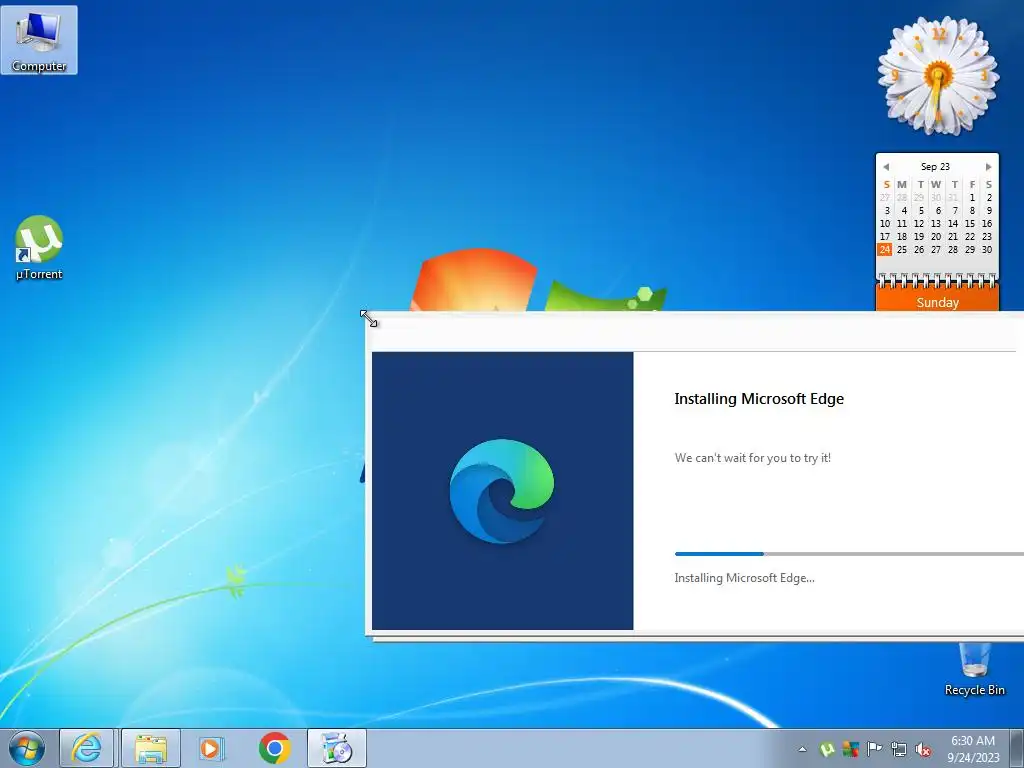
Task: Select day 1 in the calendar gadget
Action: coord(972,197)
